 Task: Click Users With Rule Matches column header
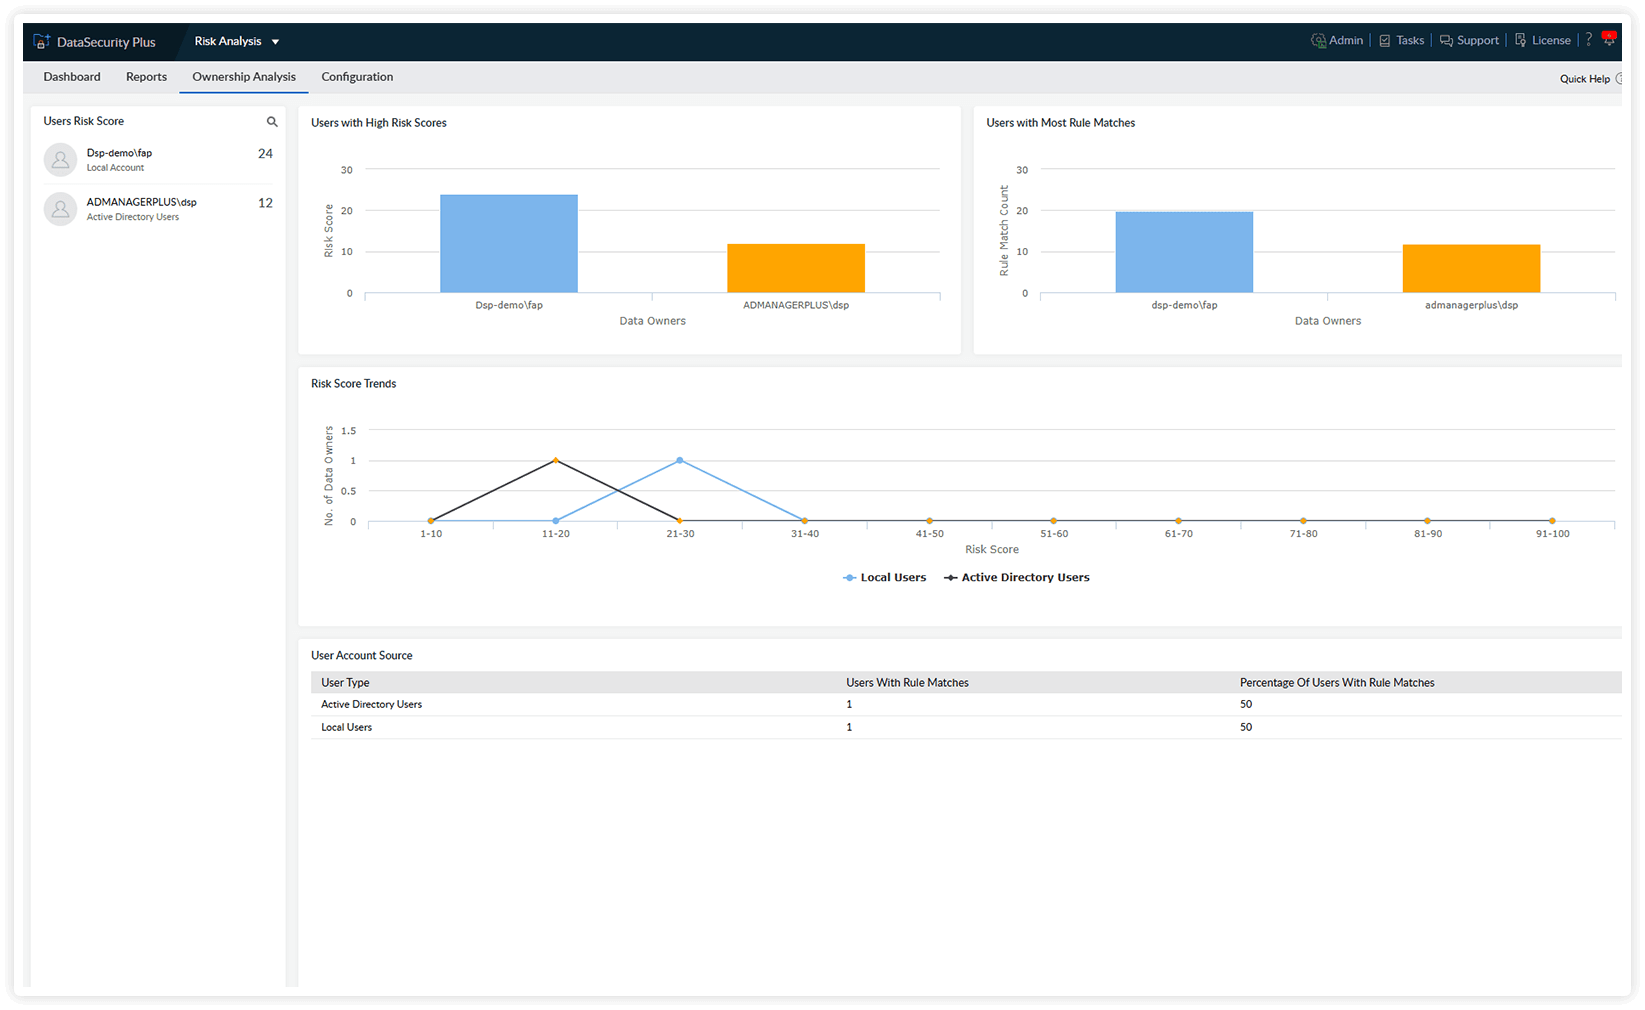pyautogui.click(x=907, y=683)
